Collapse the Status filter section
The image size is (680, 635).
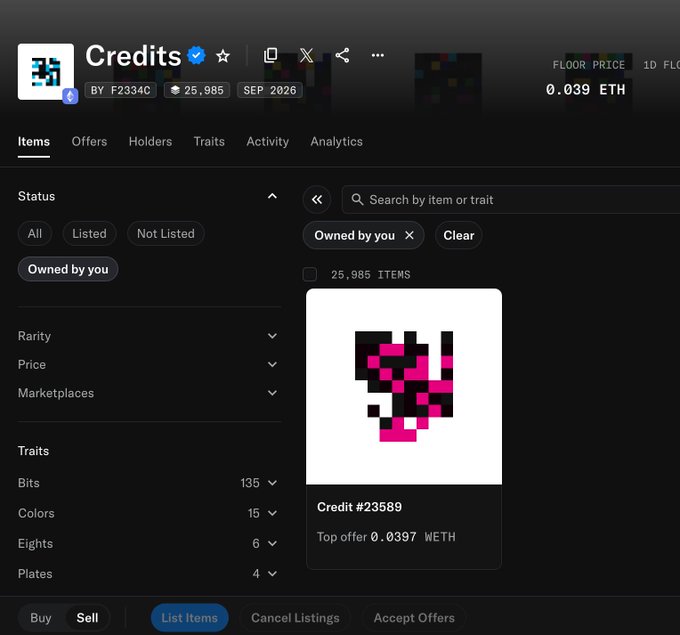(x=272, y=196)
